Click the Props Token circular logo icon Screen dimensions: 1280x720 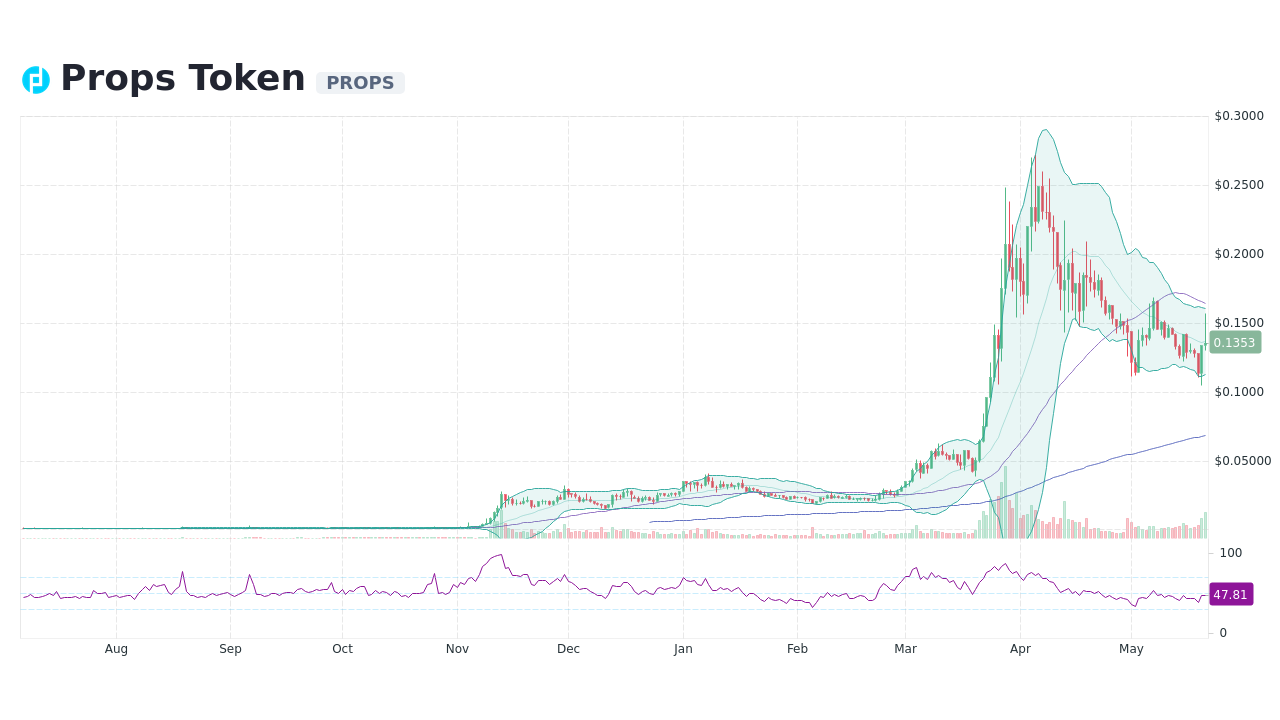pos(36,79)
